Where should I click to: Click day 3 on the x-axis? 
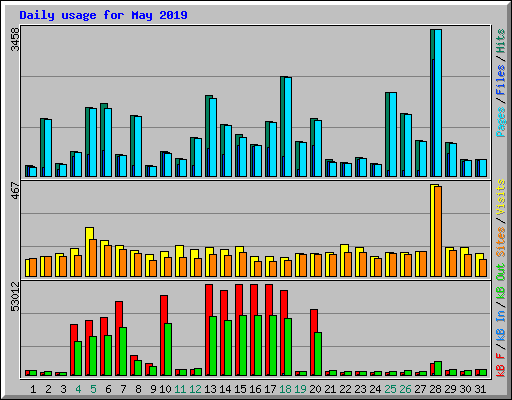[63, 389]
